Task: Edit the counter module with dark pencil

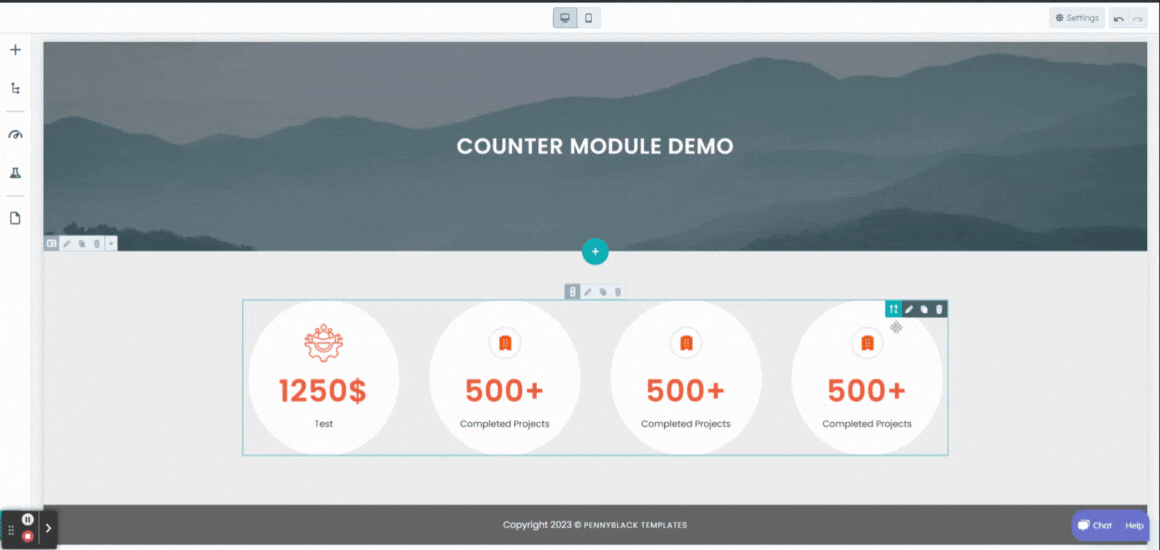Action: (x=909, y=309)
